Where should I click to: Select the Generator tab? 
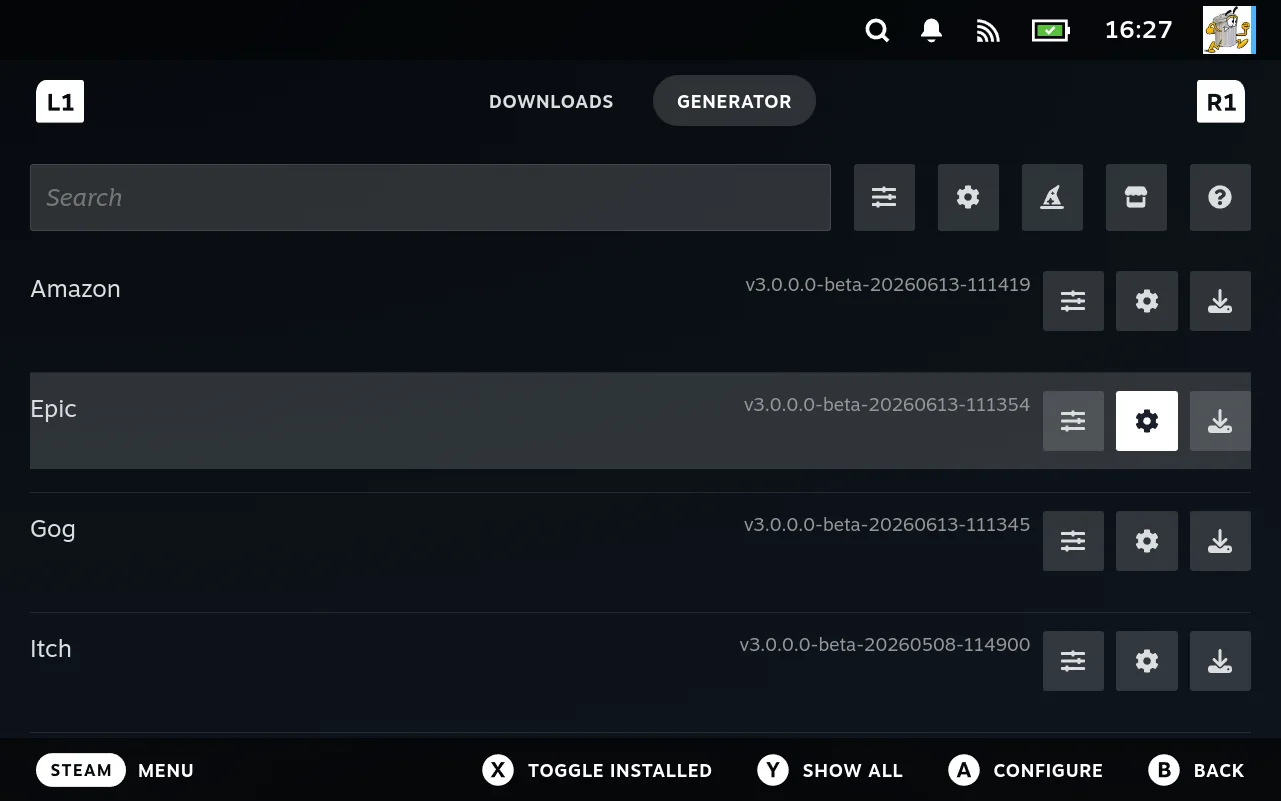click(734, 101)
